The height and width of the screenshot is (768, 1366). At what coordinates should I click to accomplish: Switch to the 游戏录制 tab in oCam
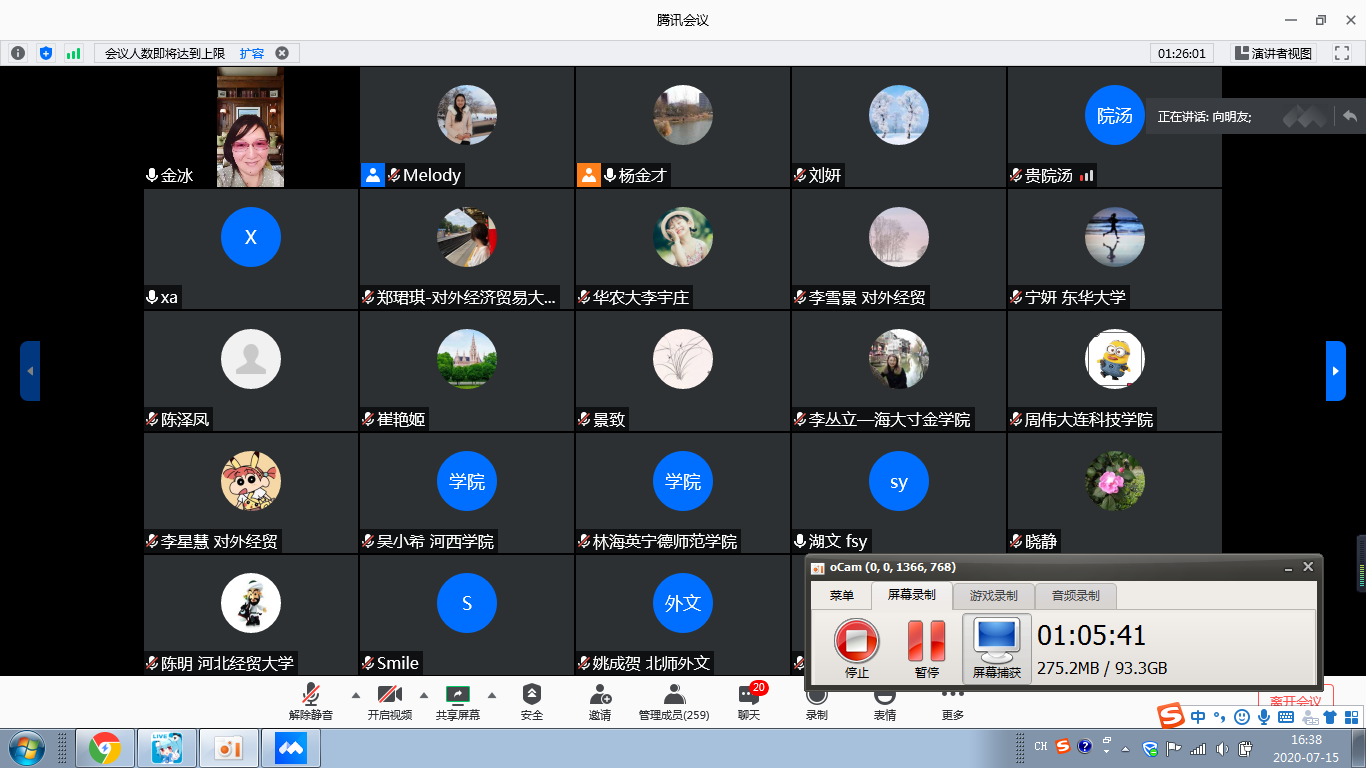click(x=993, y=595)
